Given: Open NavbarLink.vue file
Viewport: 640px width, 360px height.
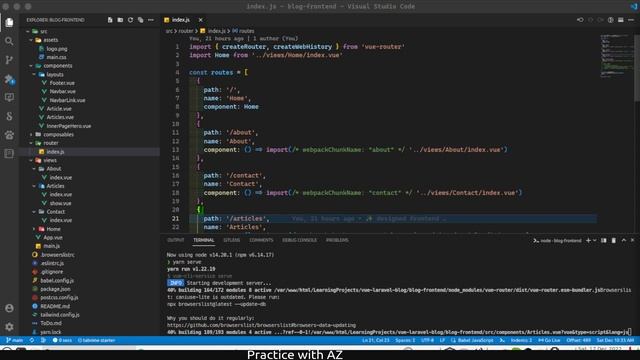Looking at the screenshot, I should (67, 100).
